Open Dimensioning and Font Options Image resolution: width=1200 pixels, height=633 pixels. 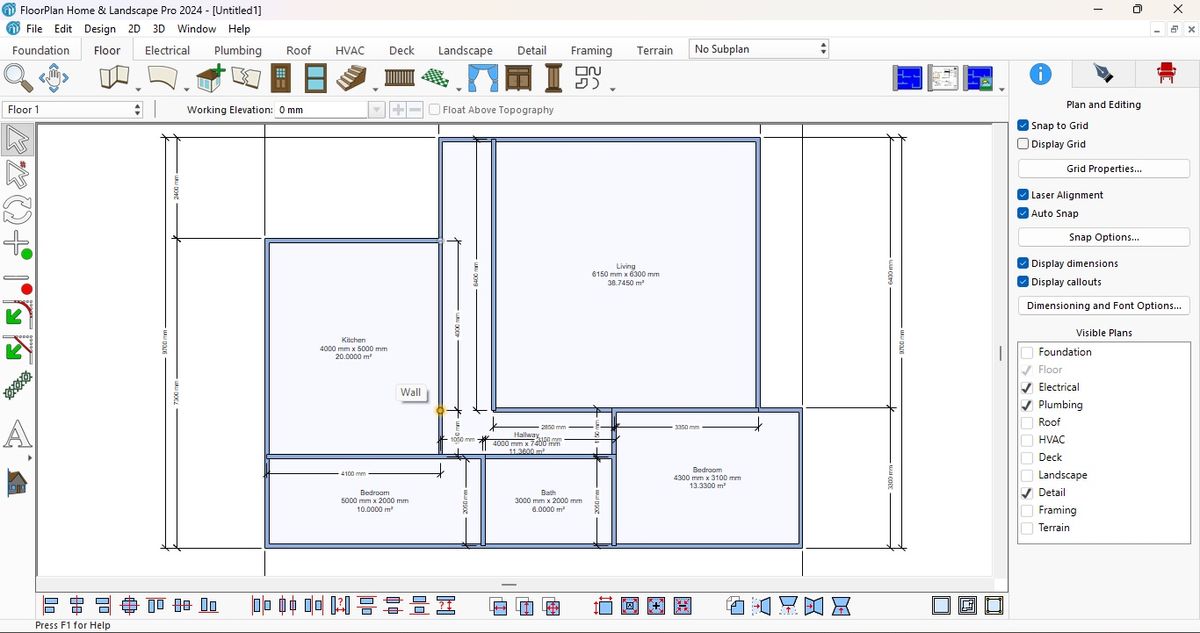point(1103,305)
